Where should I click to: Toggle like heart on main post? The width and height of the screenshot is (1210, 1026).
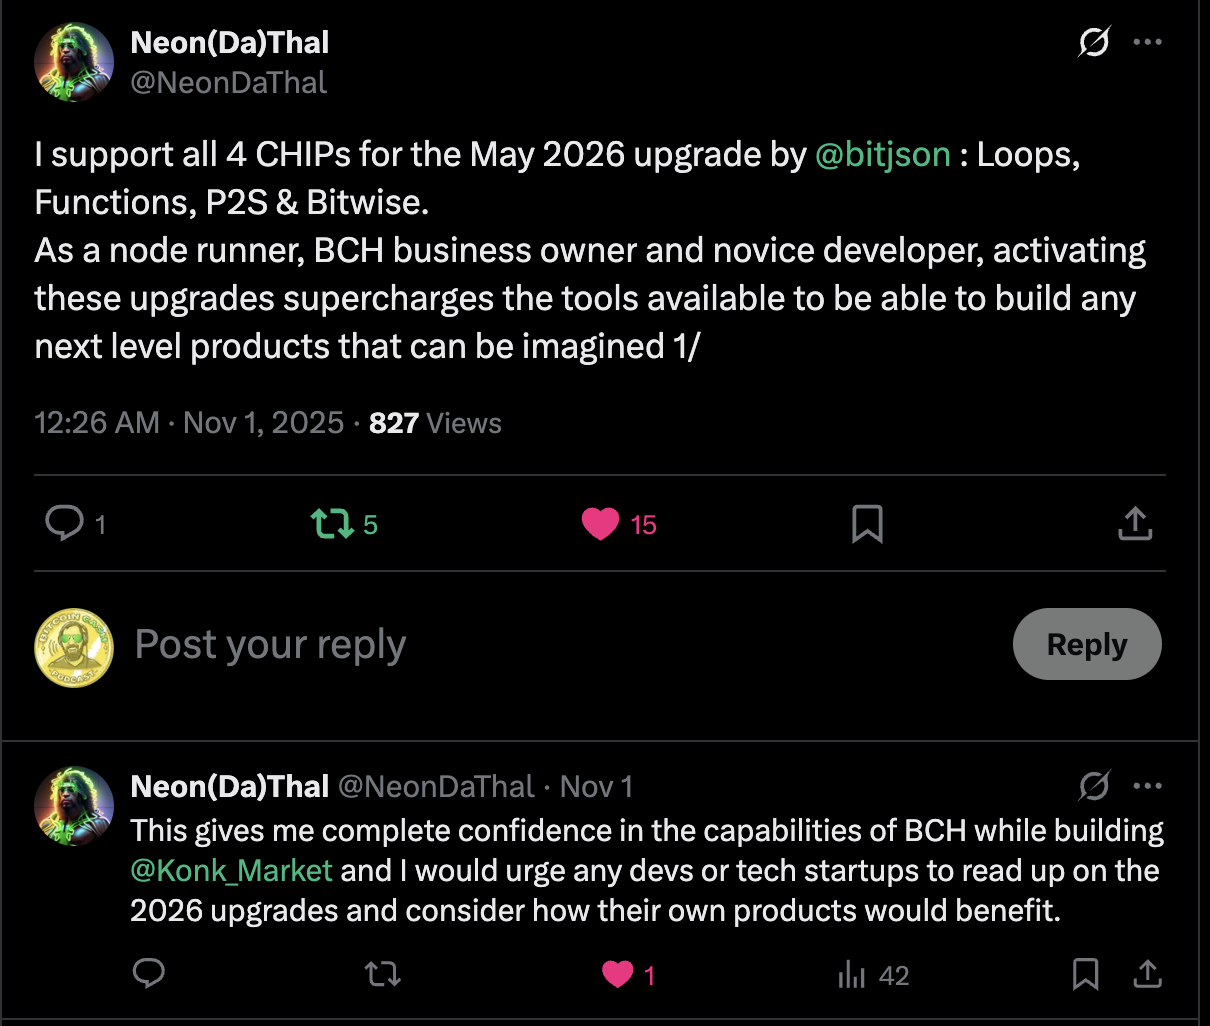coord(601,524)
